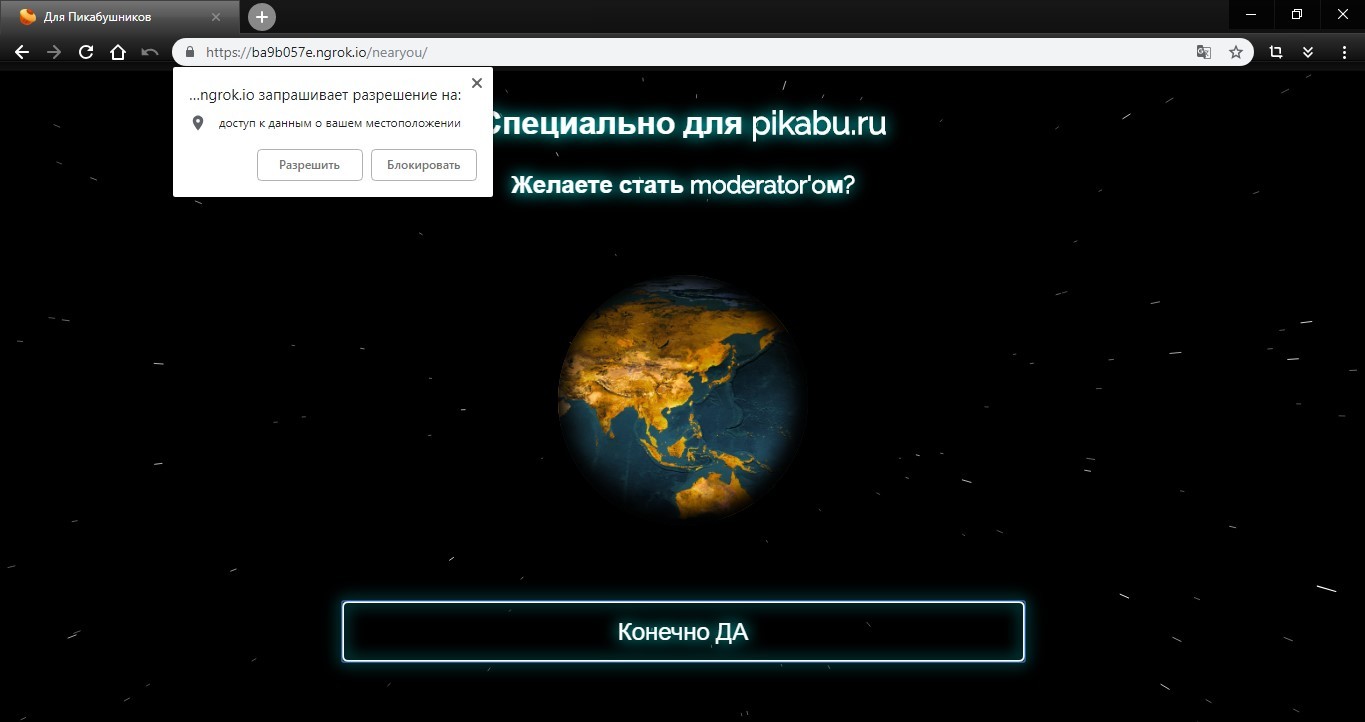
Task: Click the rotating Earth globe image
Action: pos(680,398)
